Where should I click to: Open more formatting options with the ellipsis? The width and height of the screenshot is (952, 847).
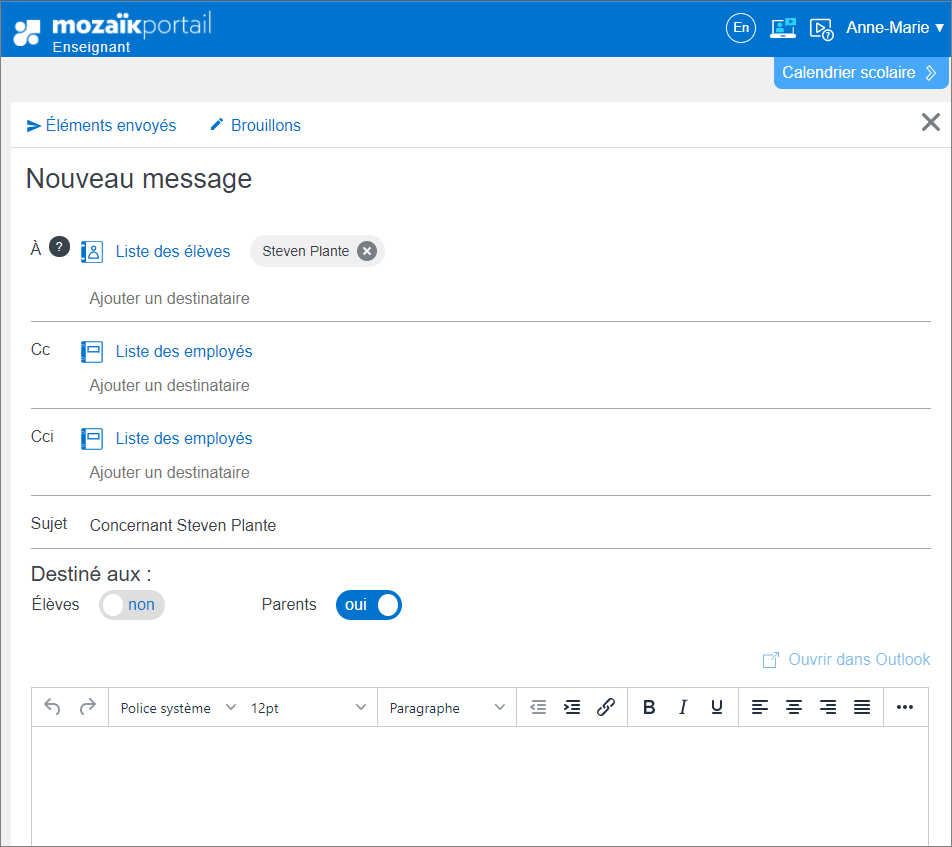click(x=905, y=707)
